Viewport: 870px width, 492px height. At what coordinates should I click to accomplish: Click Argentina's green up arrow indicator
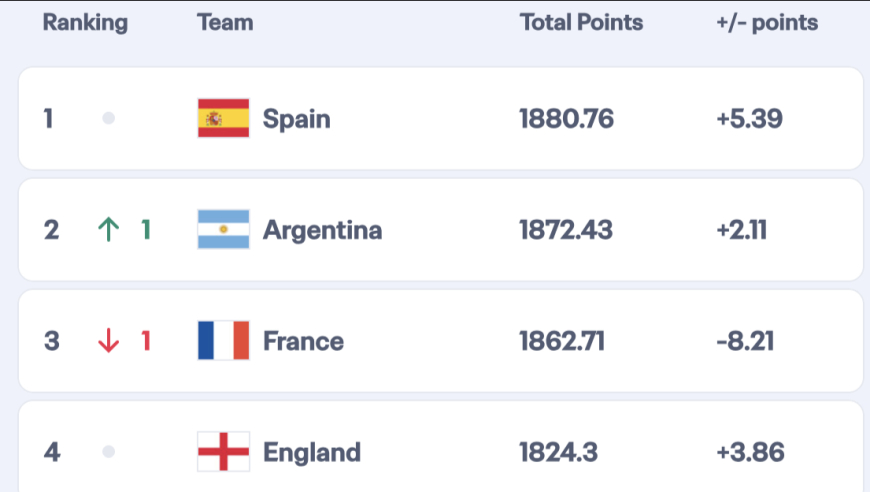107,230
